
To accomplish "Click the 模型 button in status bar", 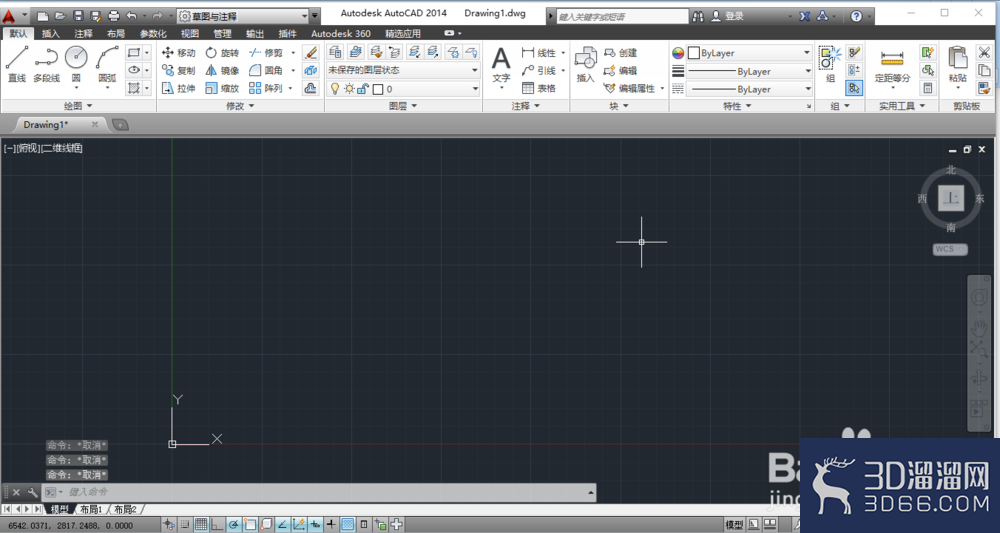I will (x=734, y=525).
